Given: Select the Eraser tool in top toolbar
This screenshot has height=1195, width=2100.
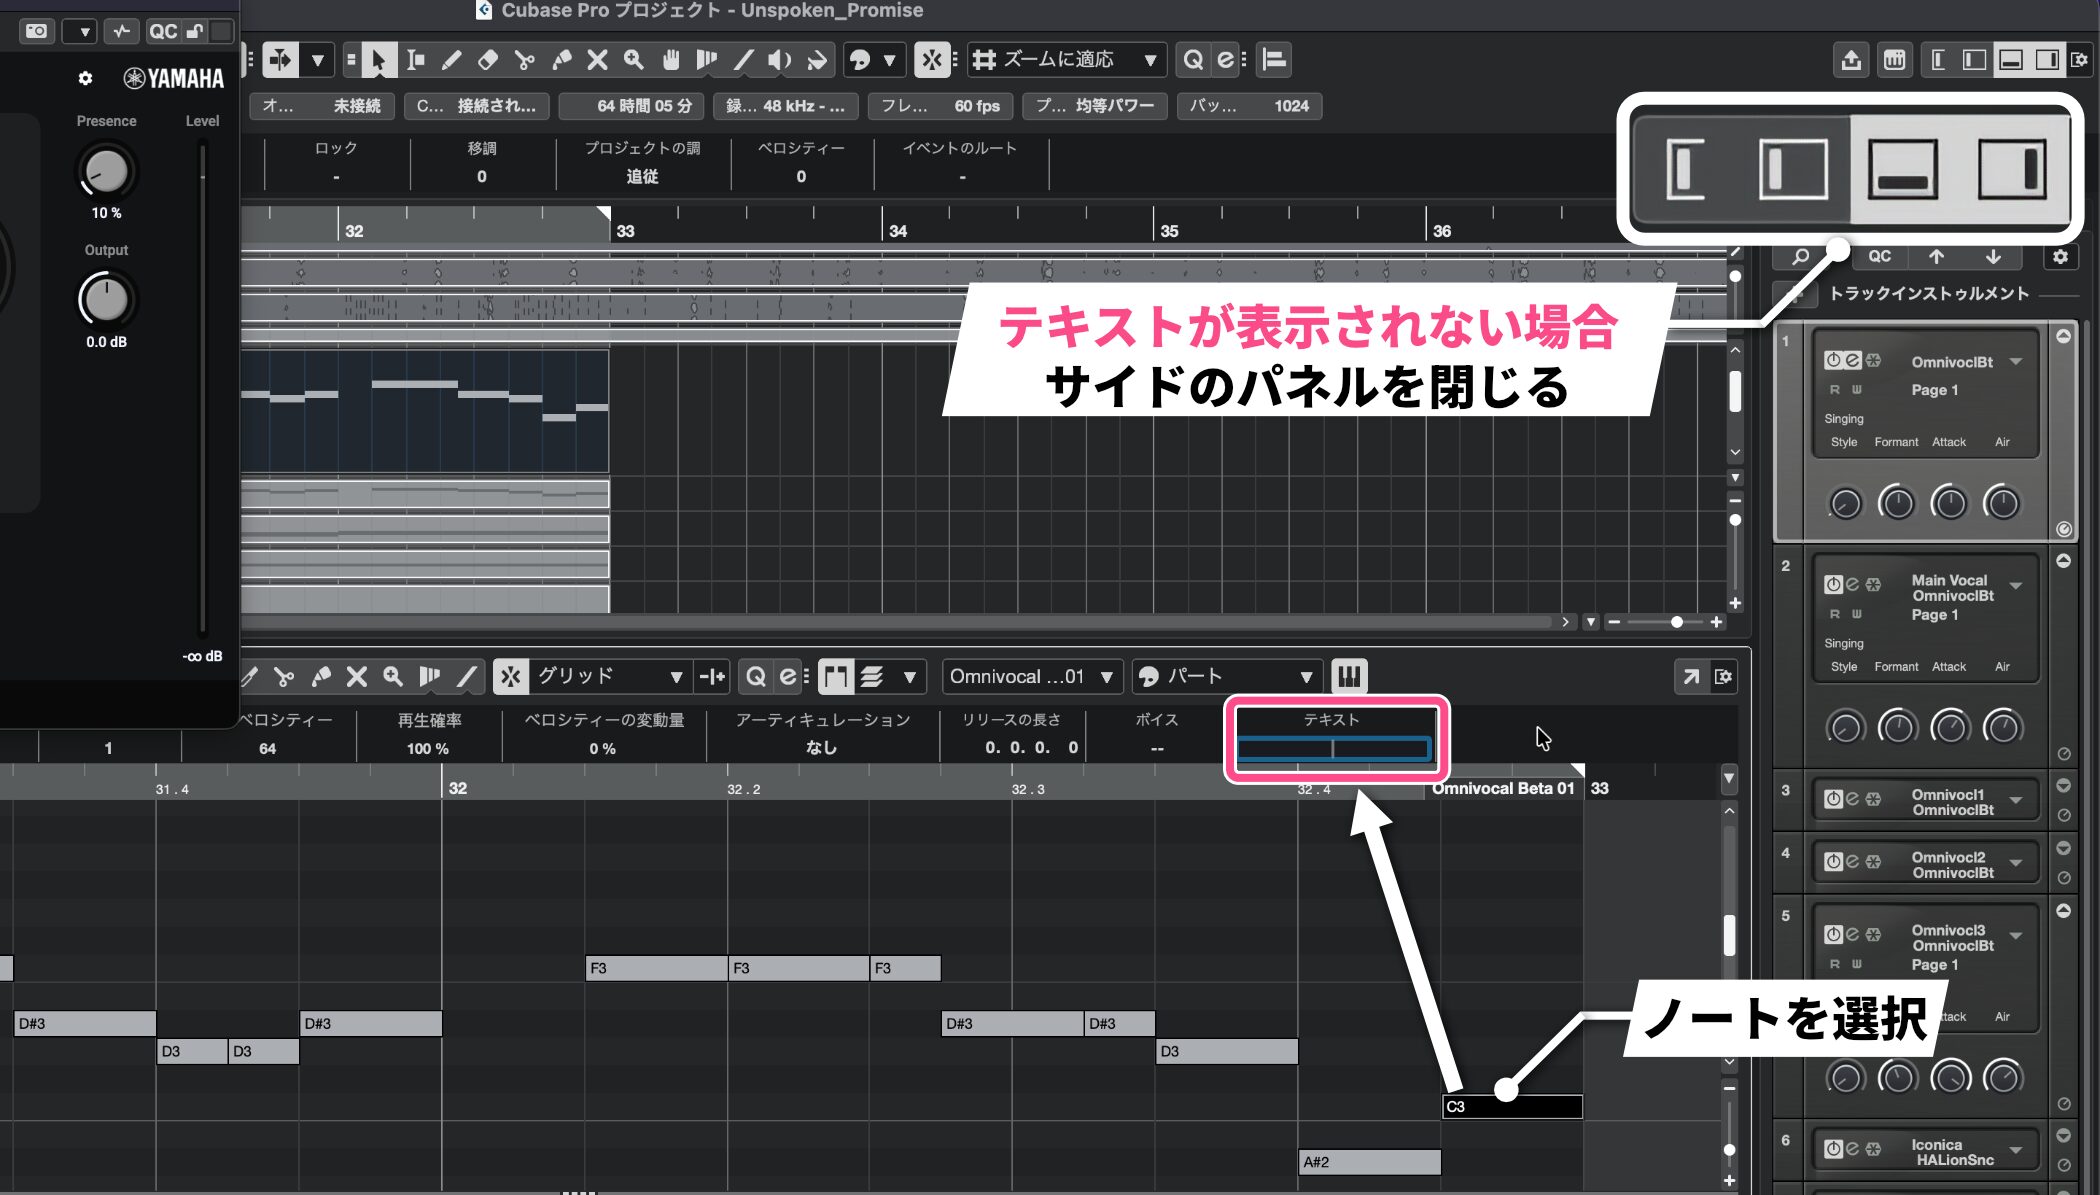Looking at the screenshot, I should click(488, 60).
